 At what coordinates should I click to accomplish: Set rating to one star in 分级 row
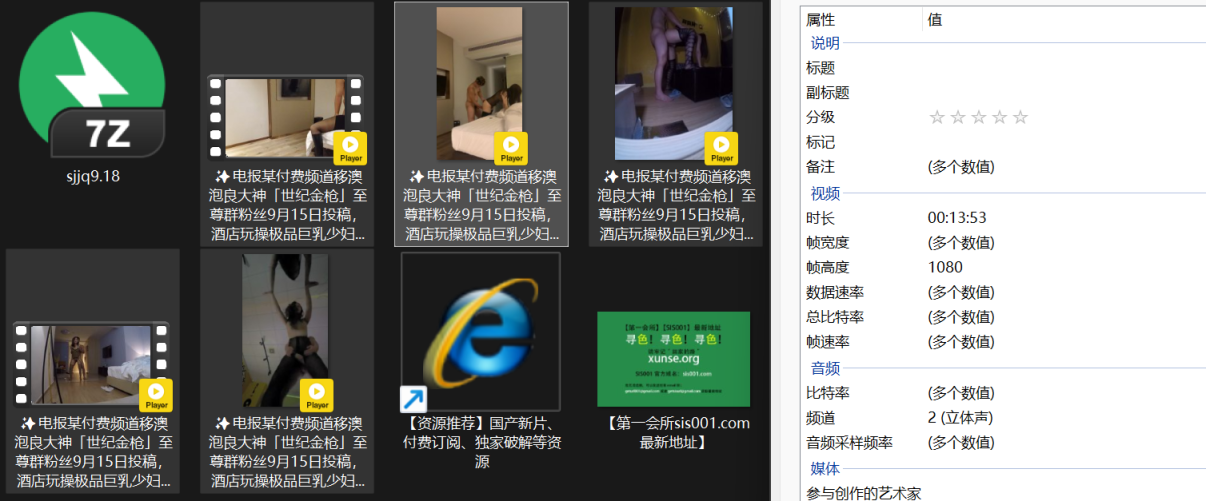tap(937, 117)
